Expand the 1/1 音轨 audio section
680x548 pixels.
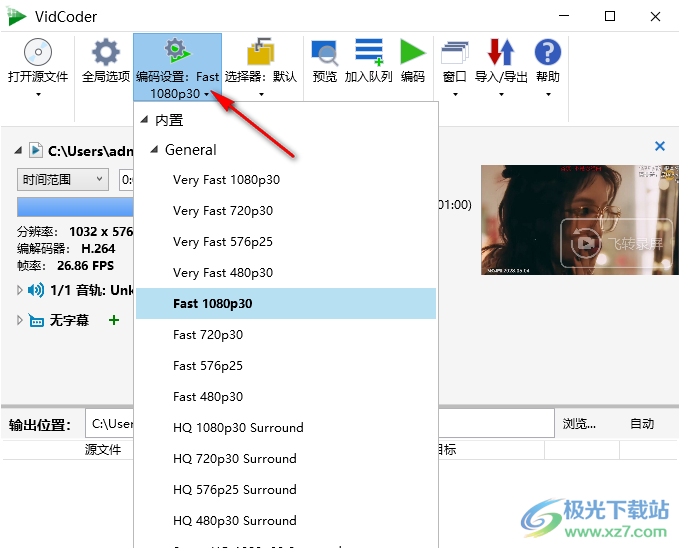(20, 290)
